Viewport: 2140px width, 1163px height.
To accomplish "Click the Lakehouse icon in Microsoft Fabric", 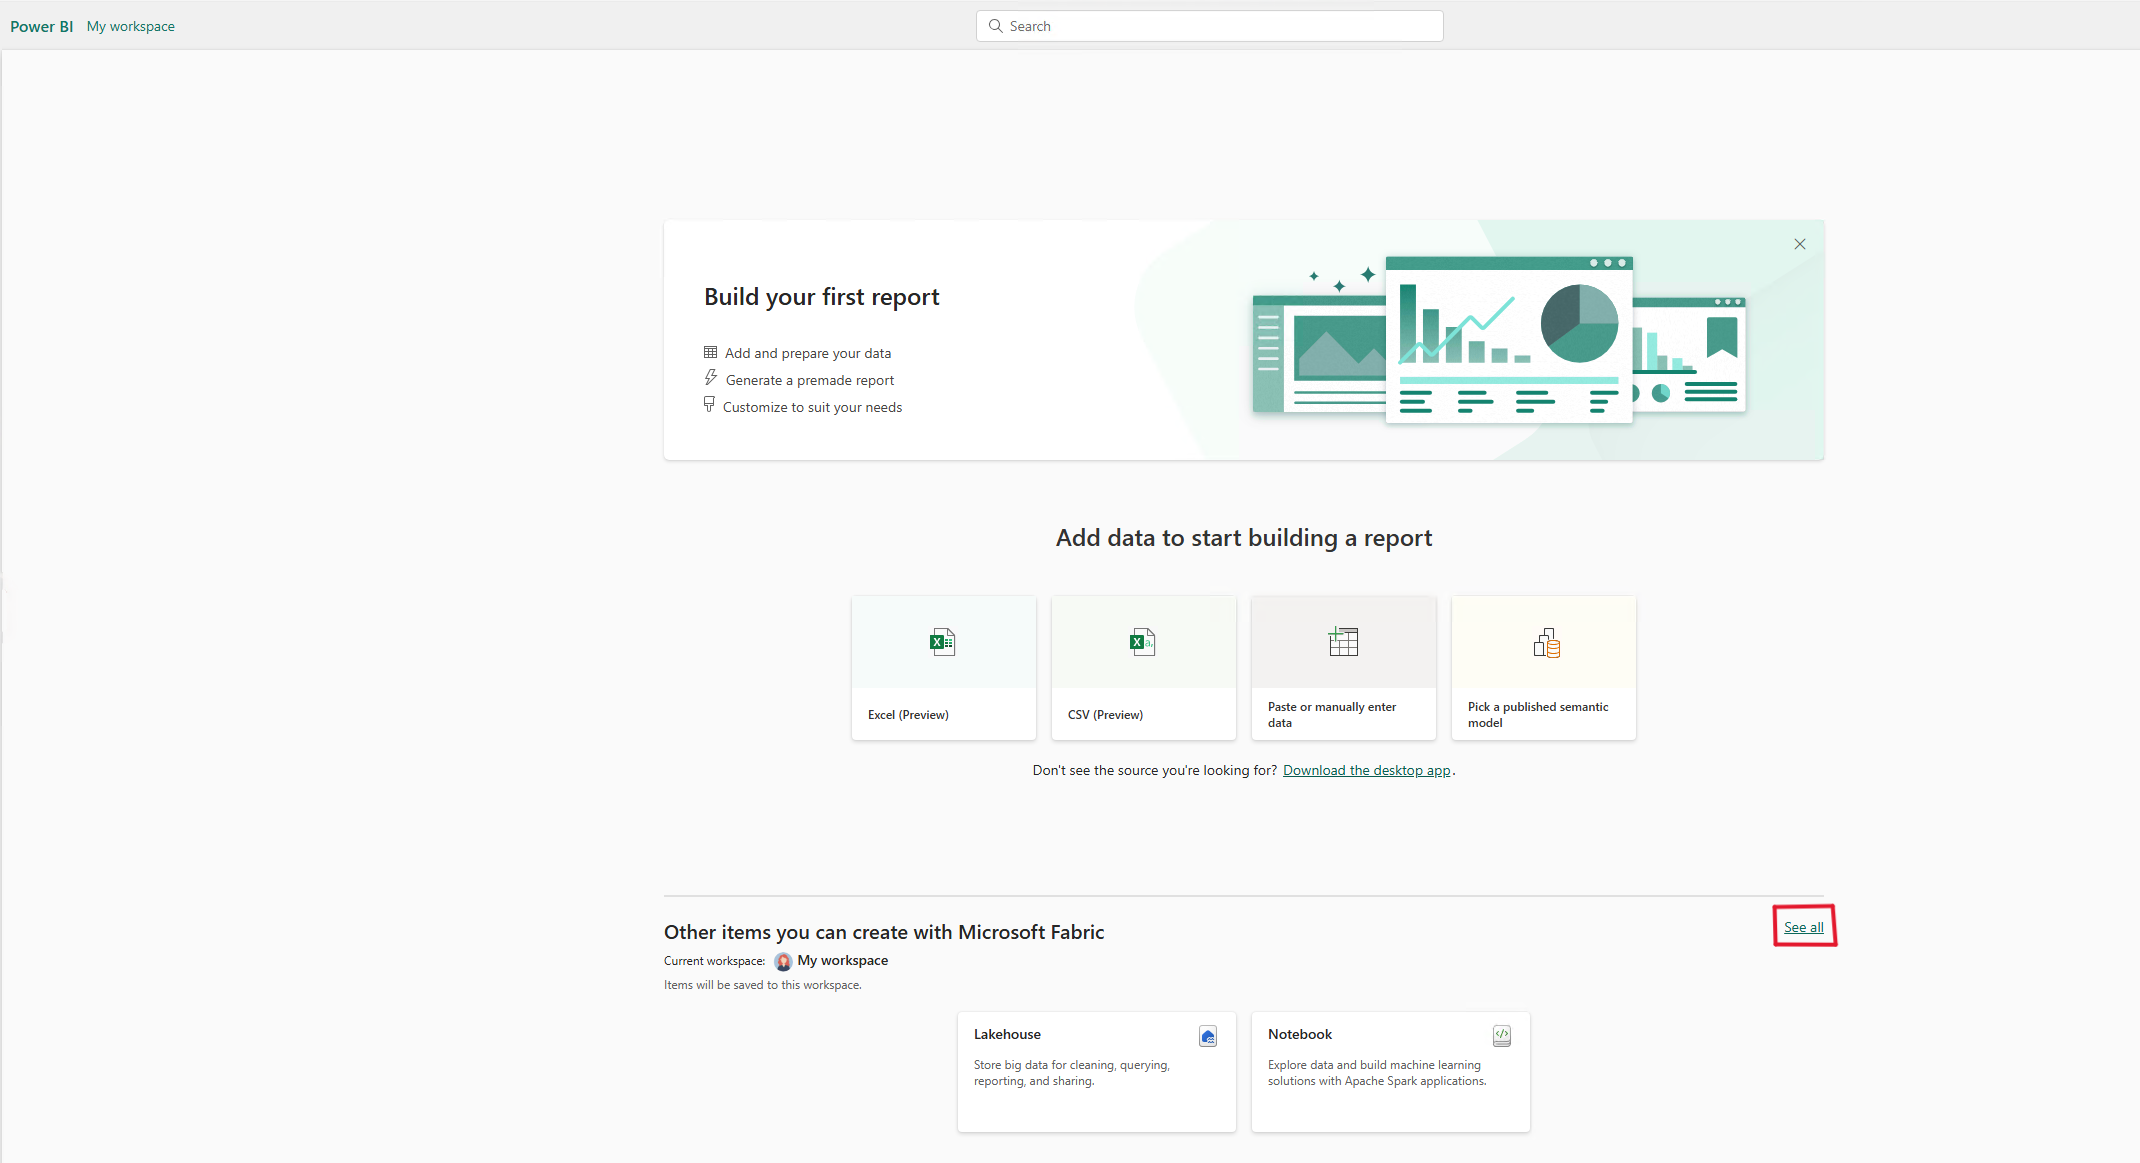I will click(x=1207, y=1033).
